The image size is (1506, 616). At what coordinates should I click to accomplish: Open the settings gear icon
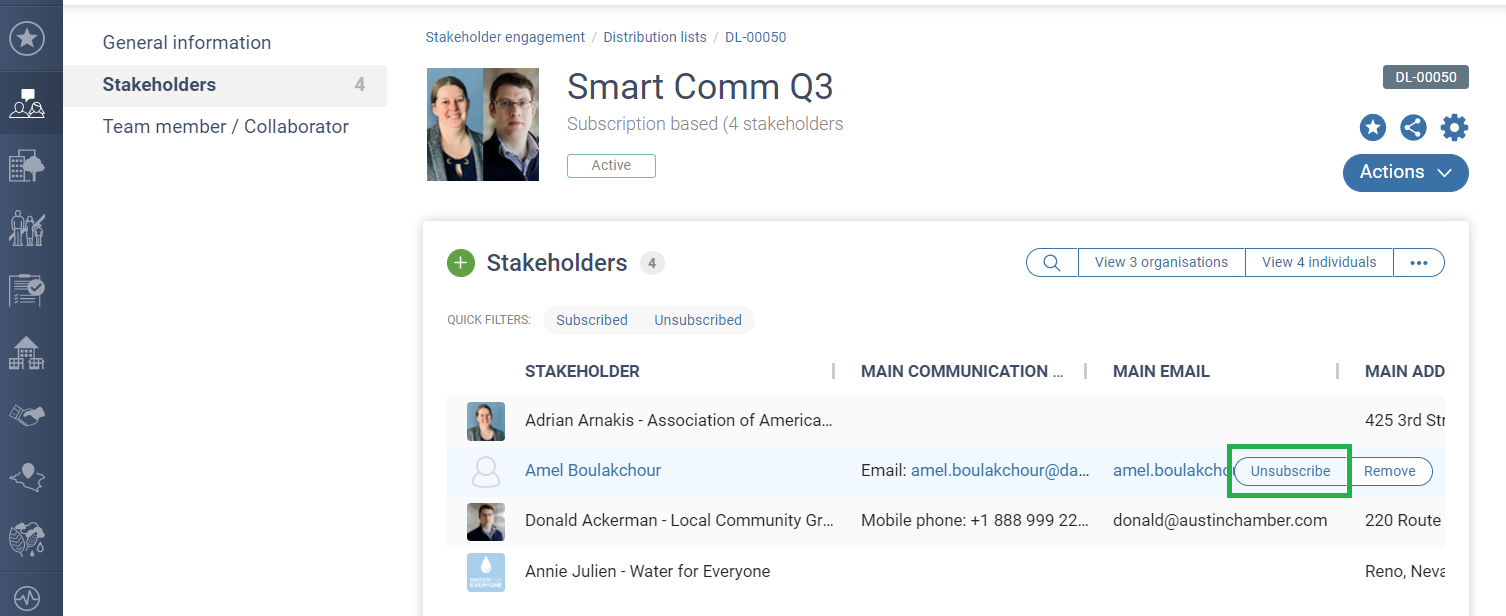(x=1454, y=127)
